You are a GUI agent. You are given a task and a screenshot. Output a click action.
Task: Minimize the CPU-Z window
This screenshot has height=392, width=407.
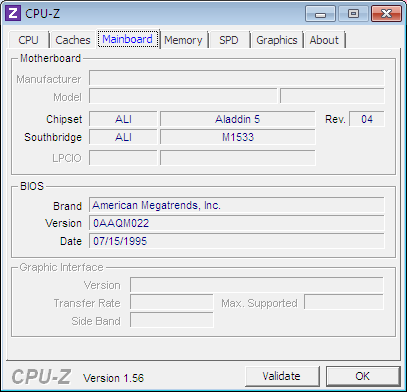click(x=320, y=14)
